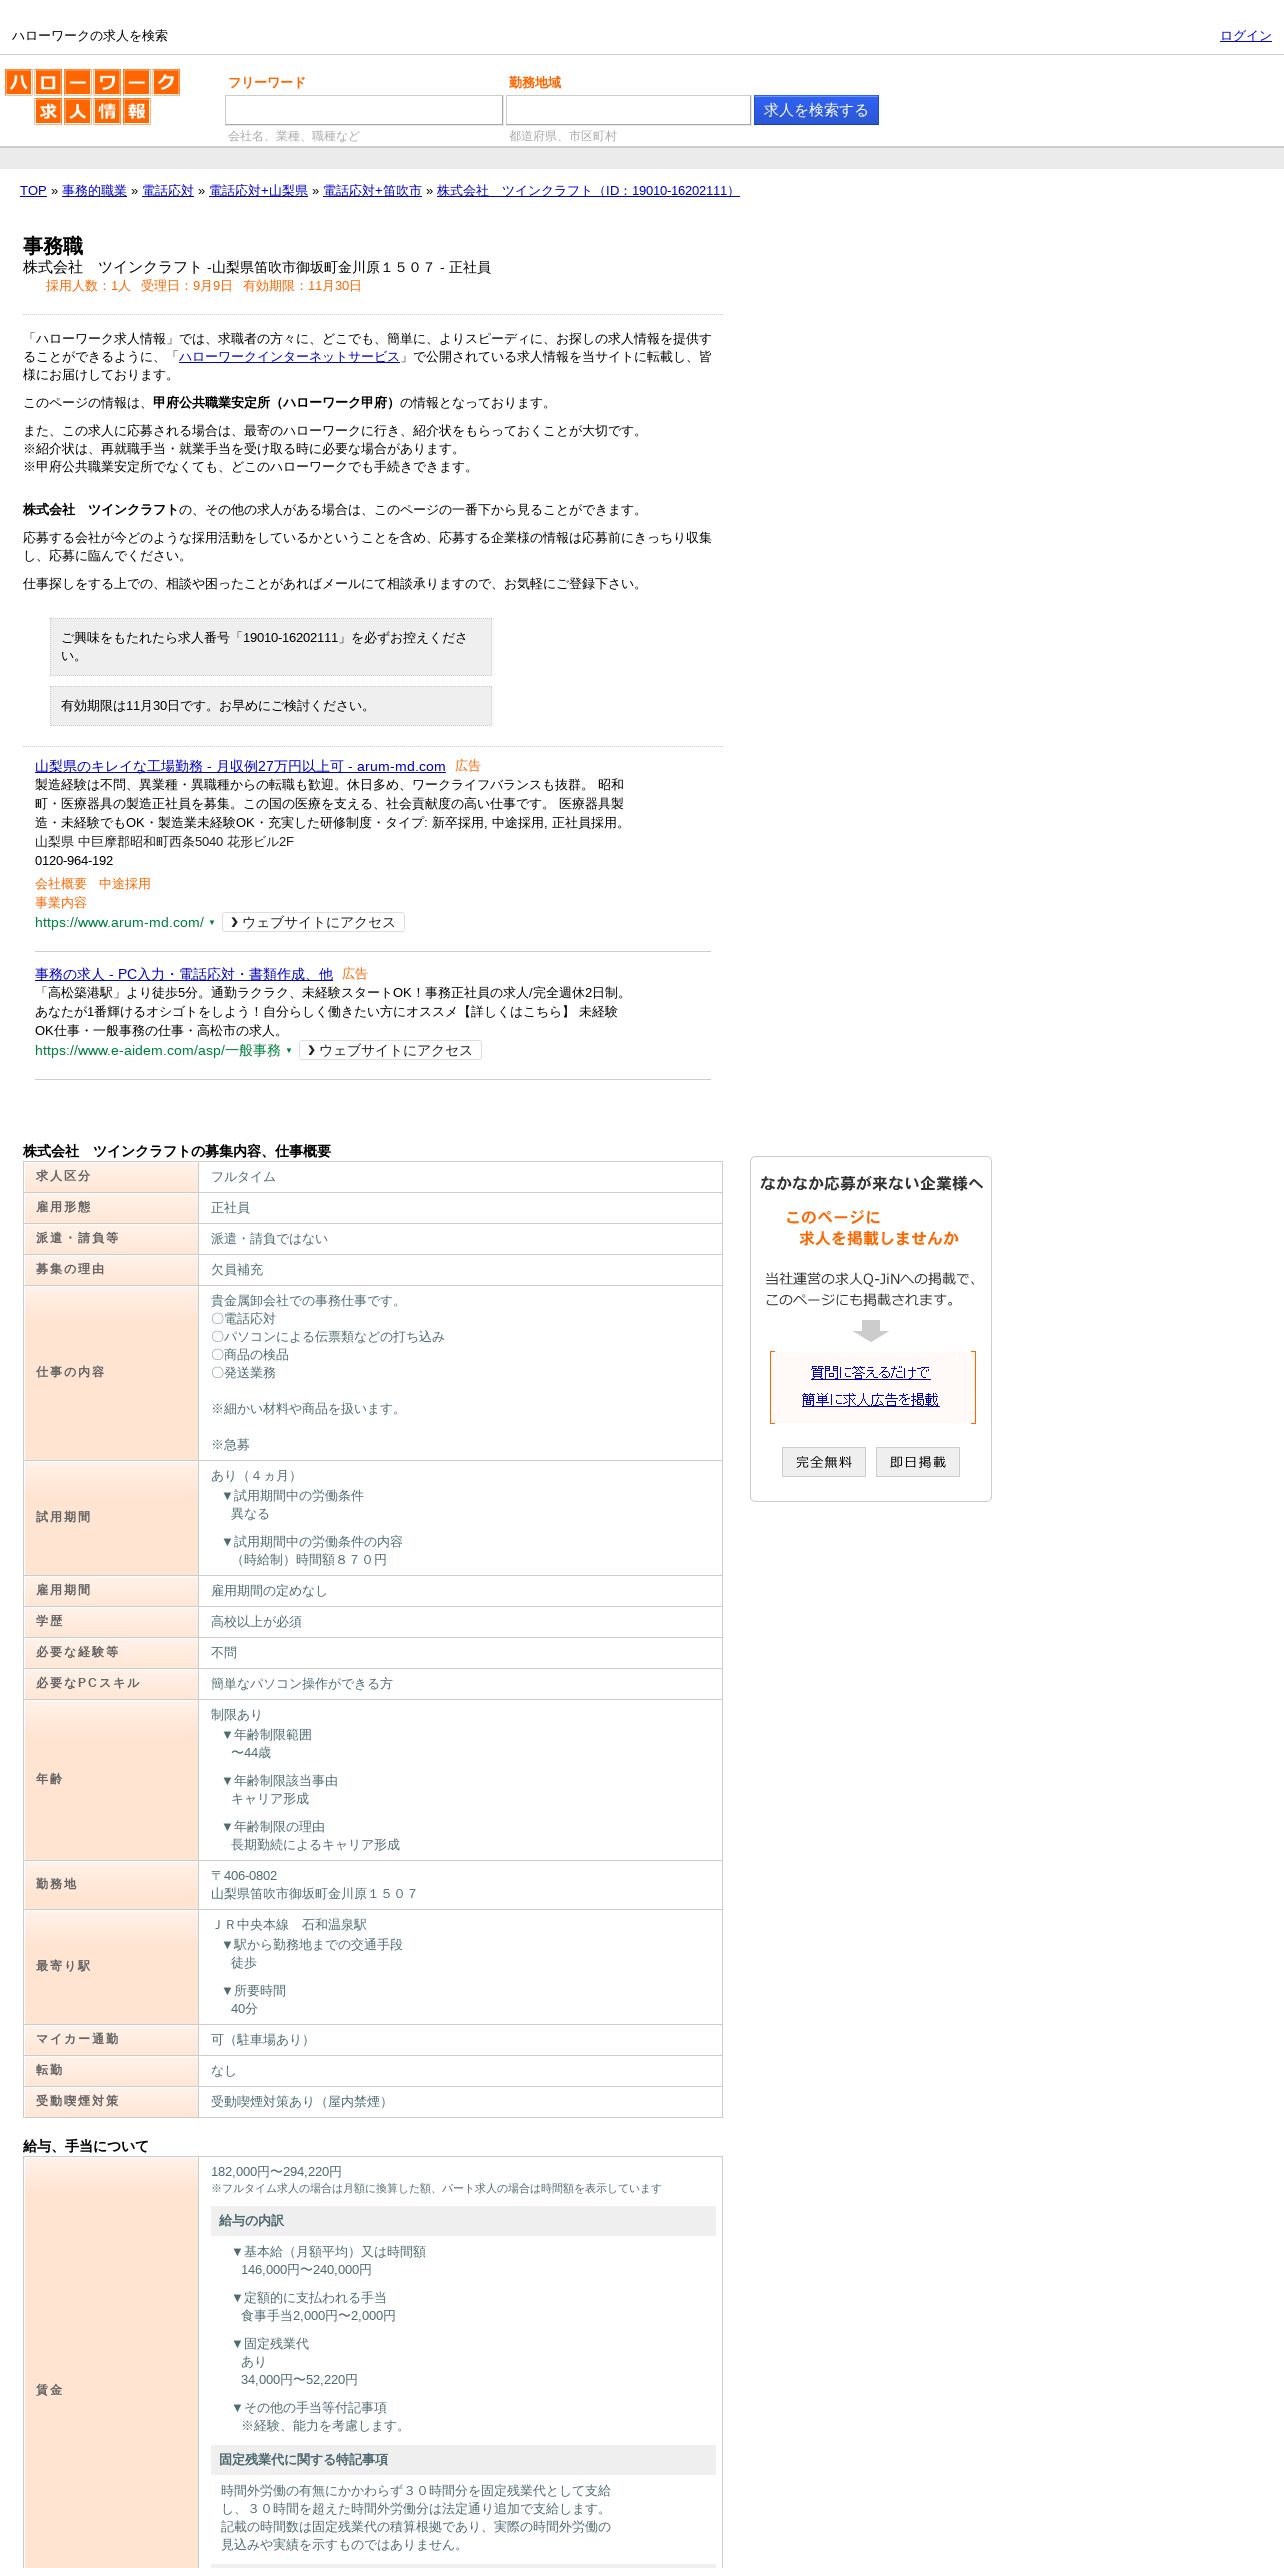1284x2568 pixels.
Task: Click the 受動喫煙対策あり（屋内禁煙） cell
Action: click(x=460, y=2102)
